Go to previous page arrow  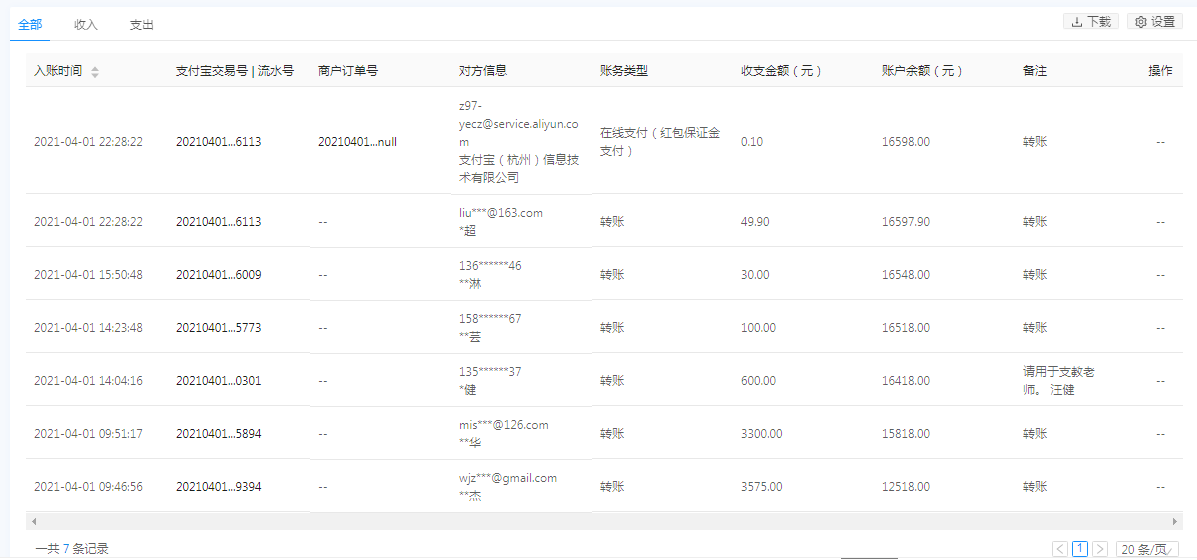pos(1060,548)
